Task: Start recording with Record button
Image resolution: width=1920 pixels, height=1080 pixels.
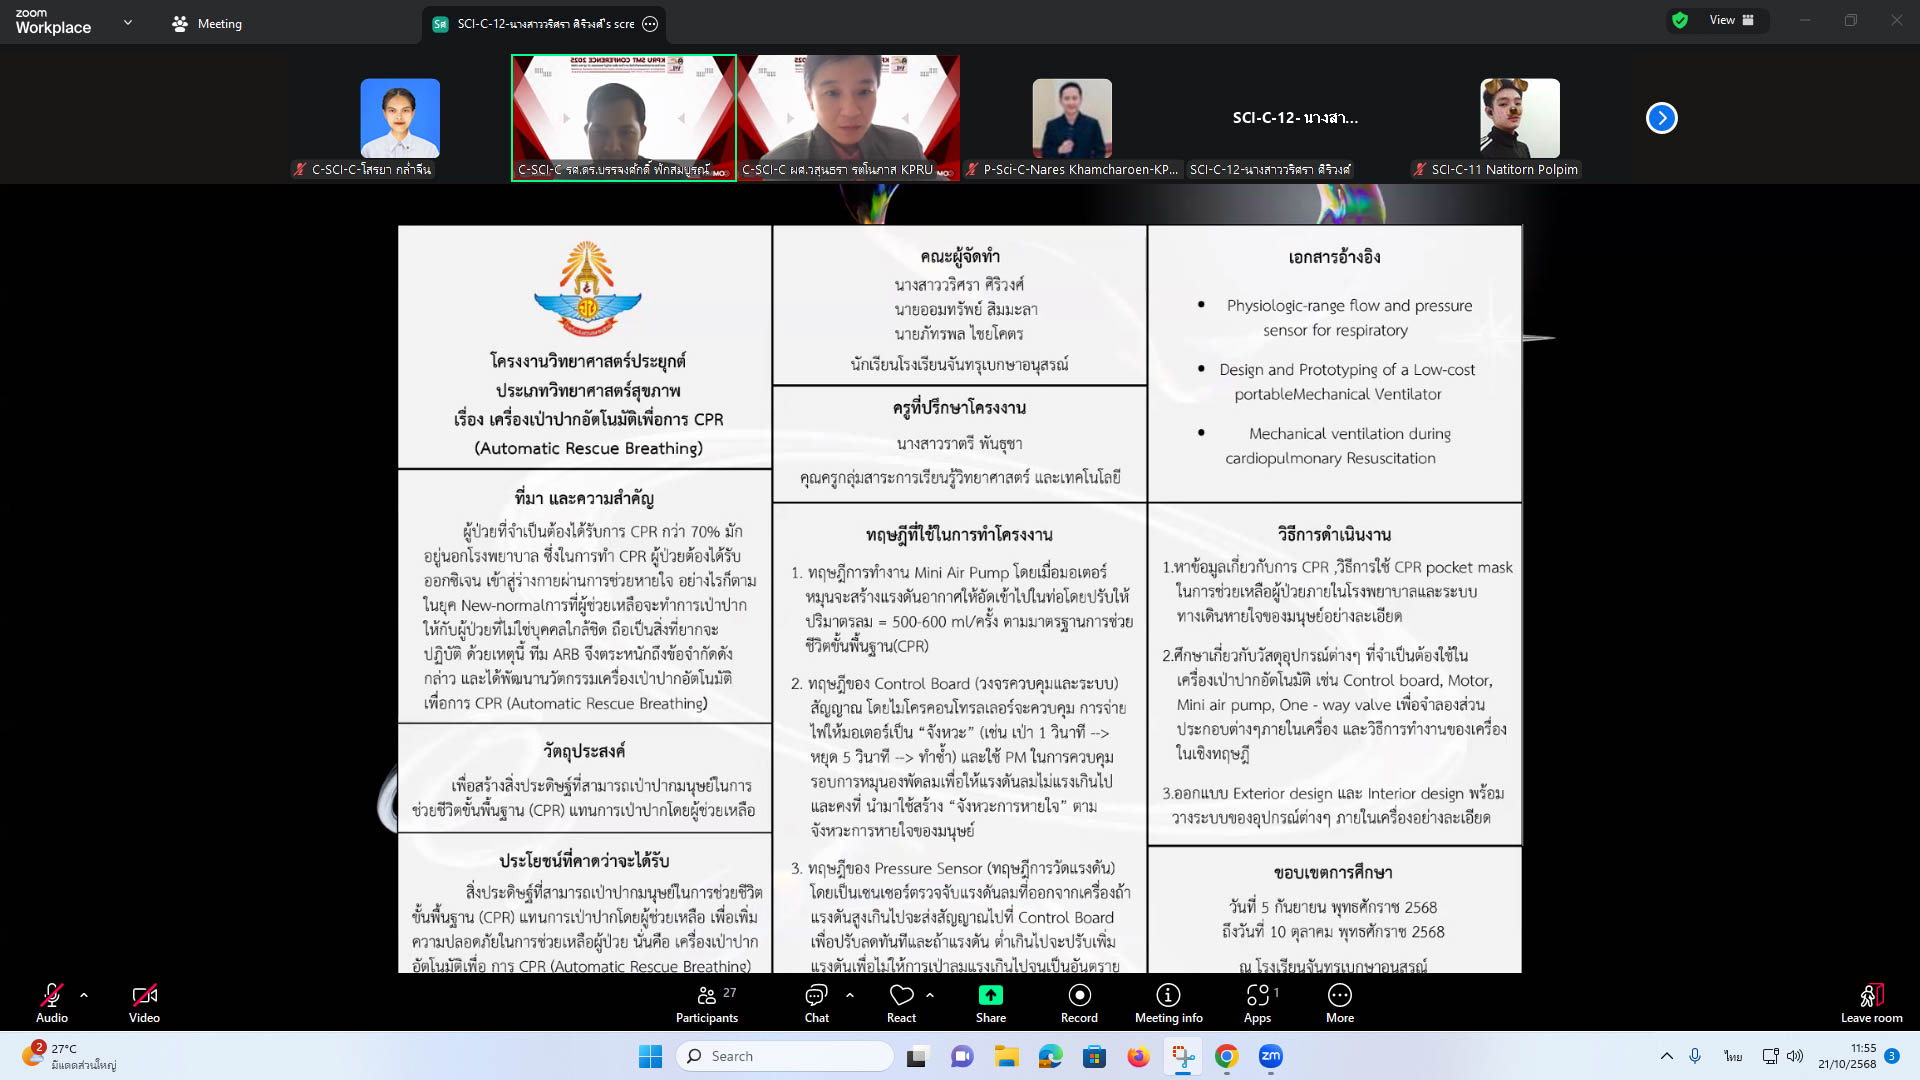Action: 1079,1003
